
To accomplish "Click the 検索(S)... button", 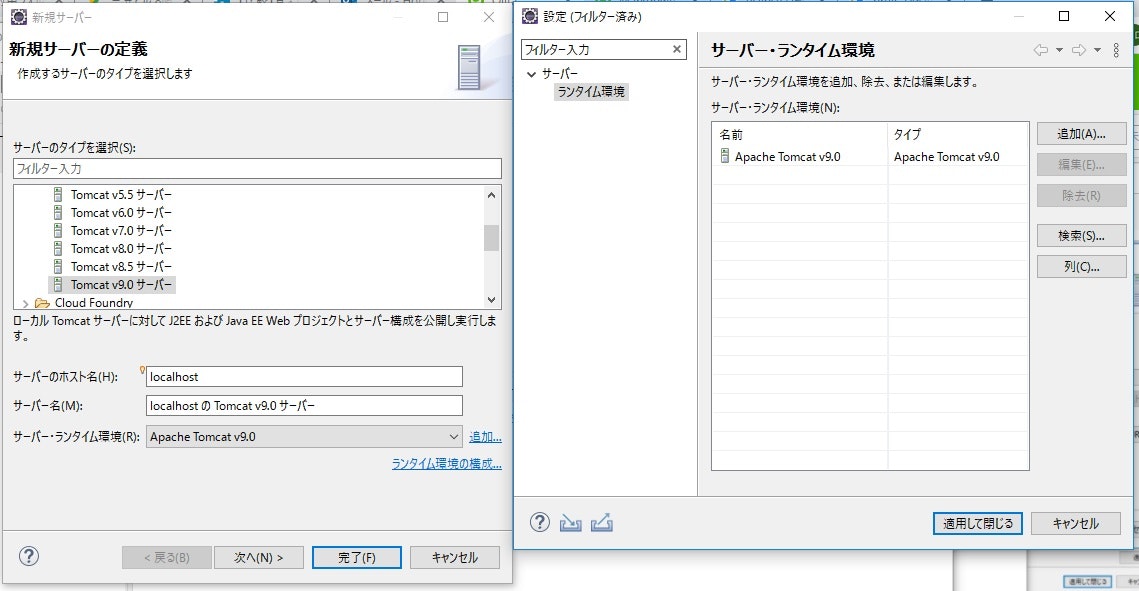I will pyautogui.click(x=1082, y=235).
